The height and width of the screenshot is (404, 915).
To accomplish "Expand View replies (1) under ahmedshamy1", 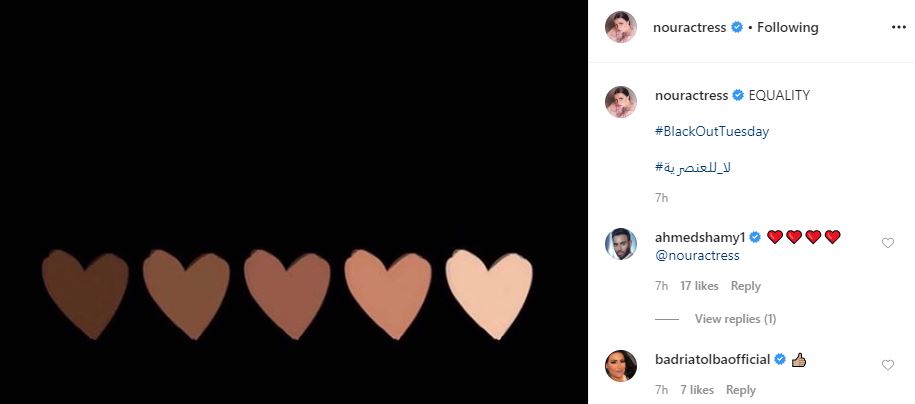I will pos(735,319).
